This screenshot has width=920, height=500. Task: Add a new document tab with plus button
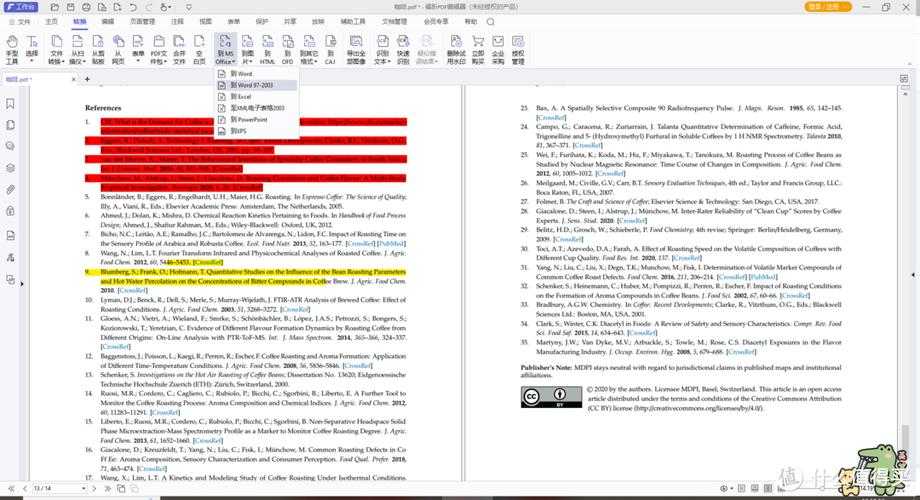pos(87,78)
